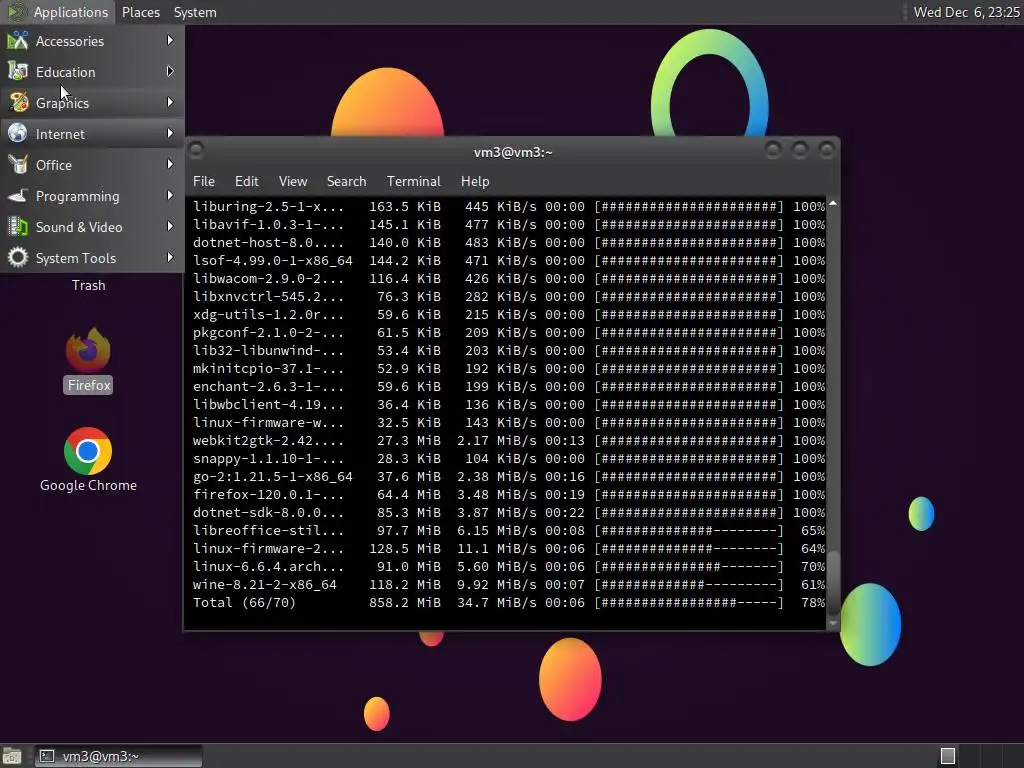
Task: Click the 78% total progress percentage
Action: 813,602
